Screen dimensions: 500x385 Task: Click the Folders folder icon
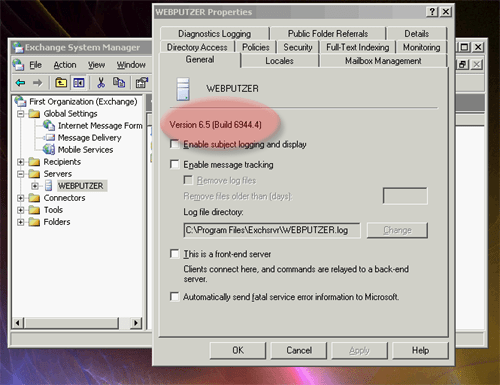click(x=34, y=222)
